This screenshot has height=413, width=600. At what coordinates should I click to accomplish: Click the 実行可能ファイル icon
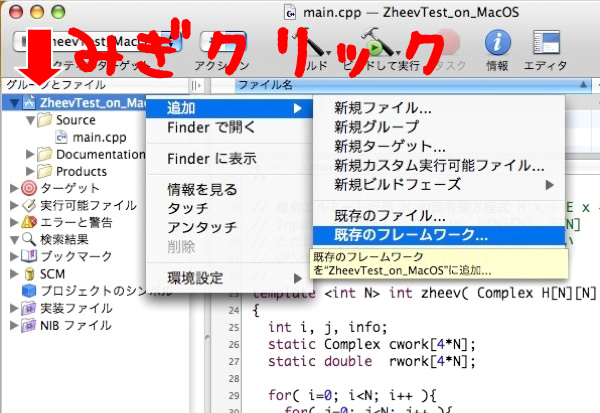29,205
